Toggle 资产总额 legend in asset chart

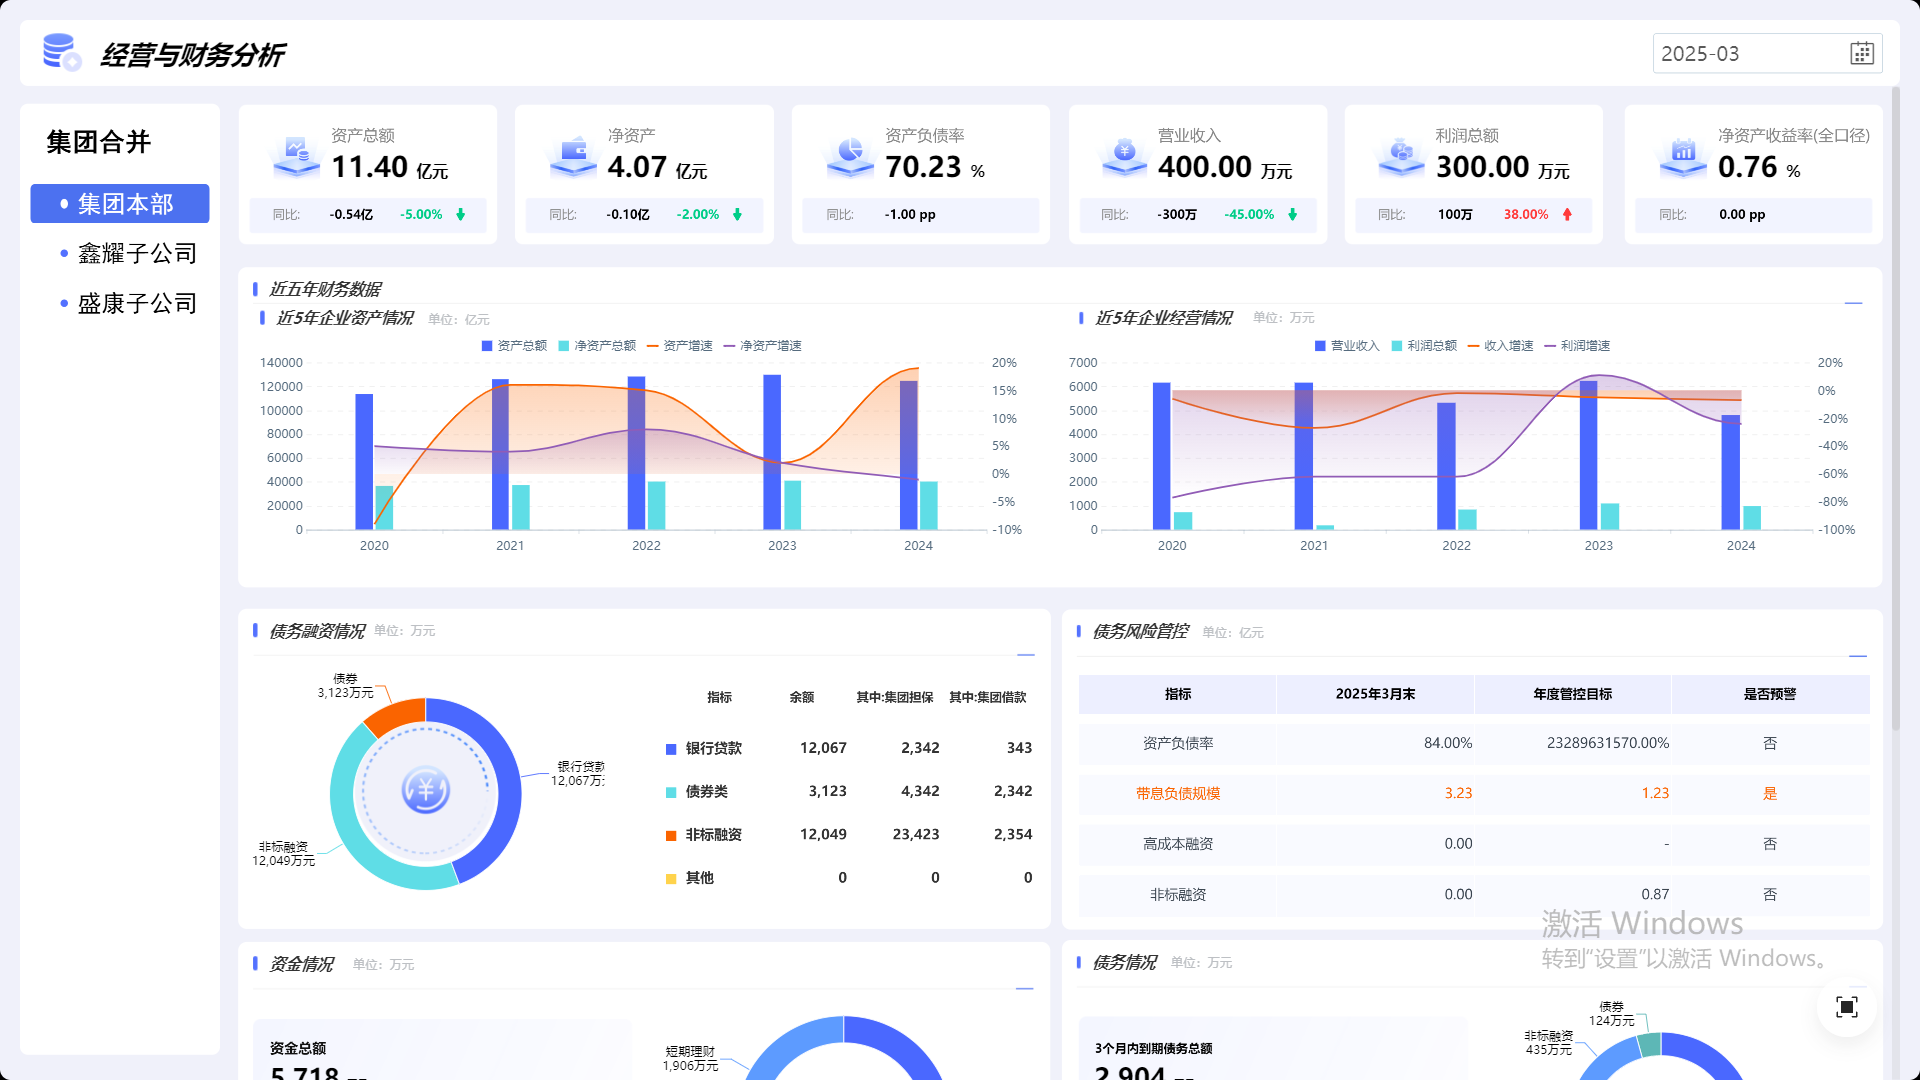click(x=514, y=346)
